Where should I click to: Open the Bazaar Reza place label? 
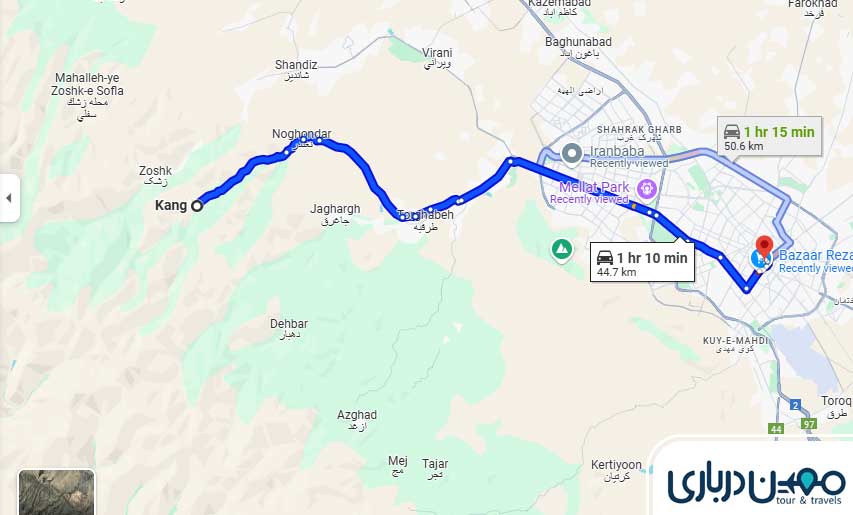pyautogui.click(x=815, y=256)
